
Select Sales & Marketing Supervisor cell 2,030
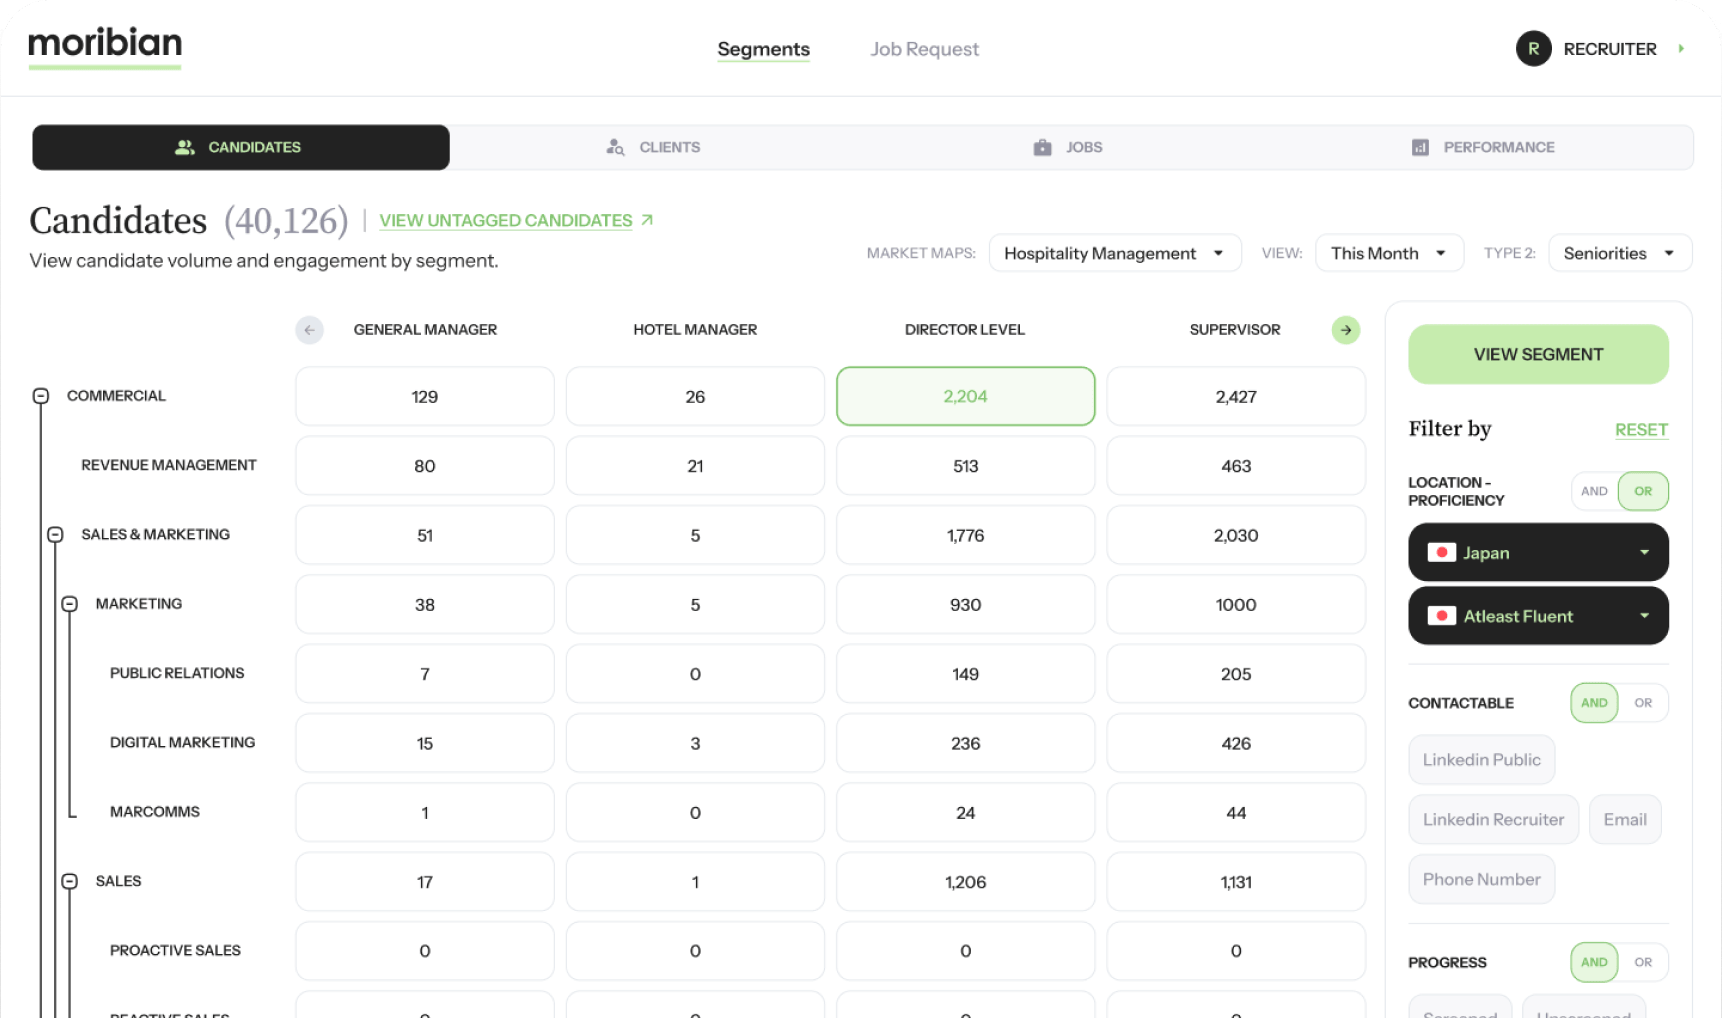[1236, 535]
